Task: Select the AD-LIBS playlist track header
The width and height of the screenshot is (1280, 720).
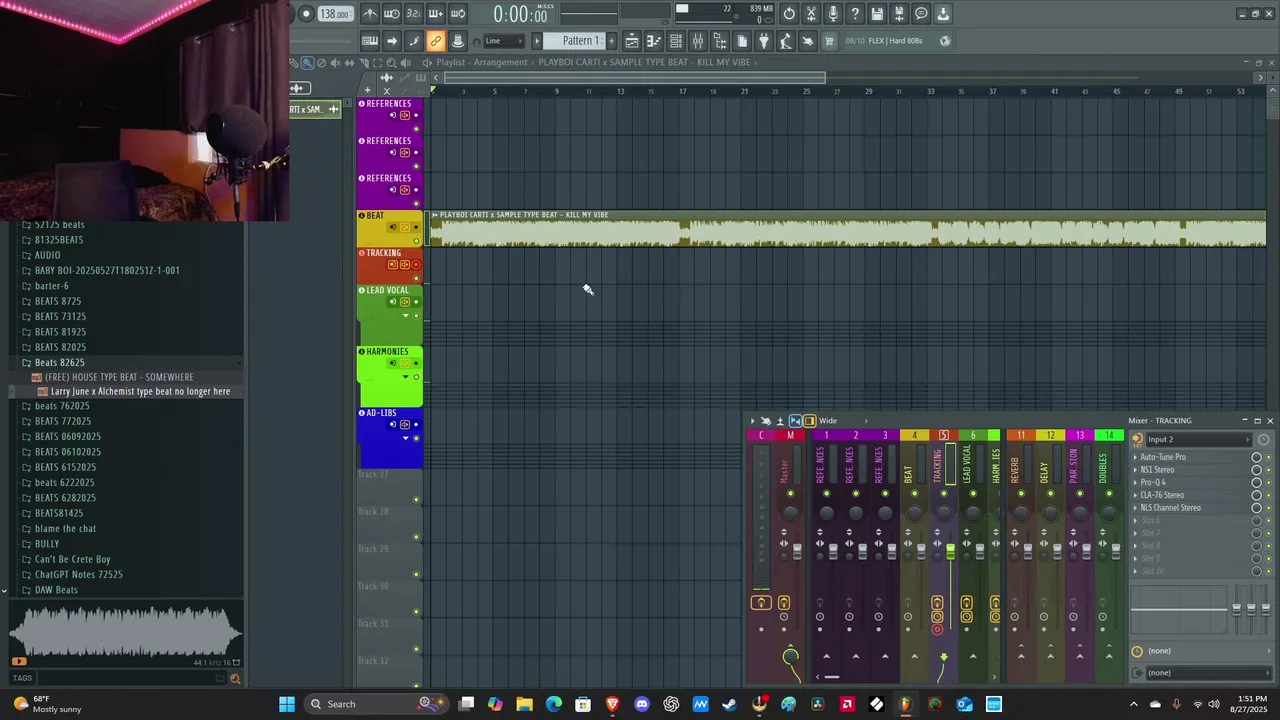Action: (x=390, y=437)
